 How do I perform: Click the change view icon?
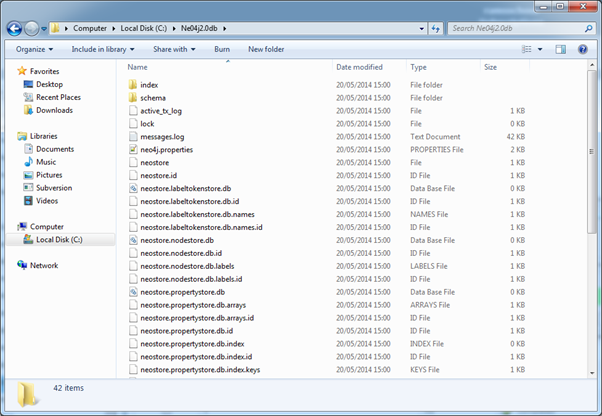[527, 49]
